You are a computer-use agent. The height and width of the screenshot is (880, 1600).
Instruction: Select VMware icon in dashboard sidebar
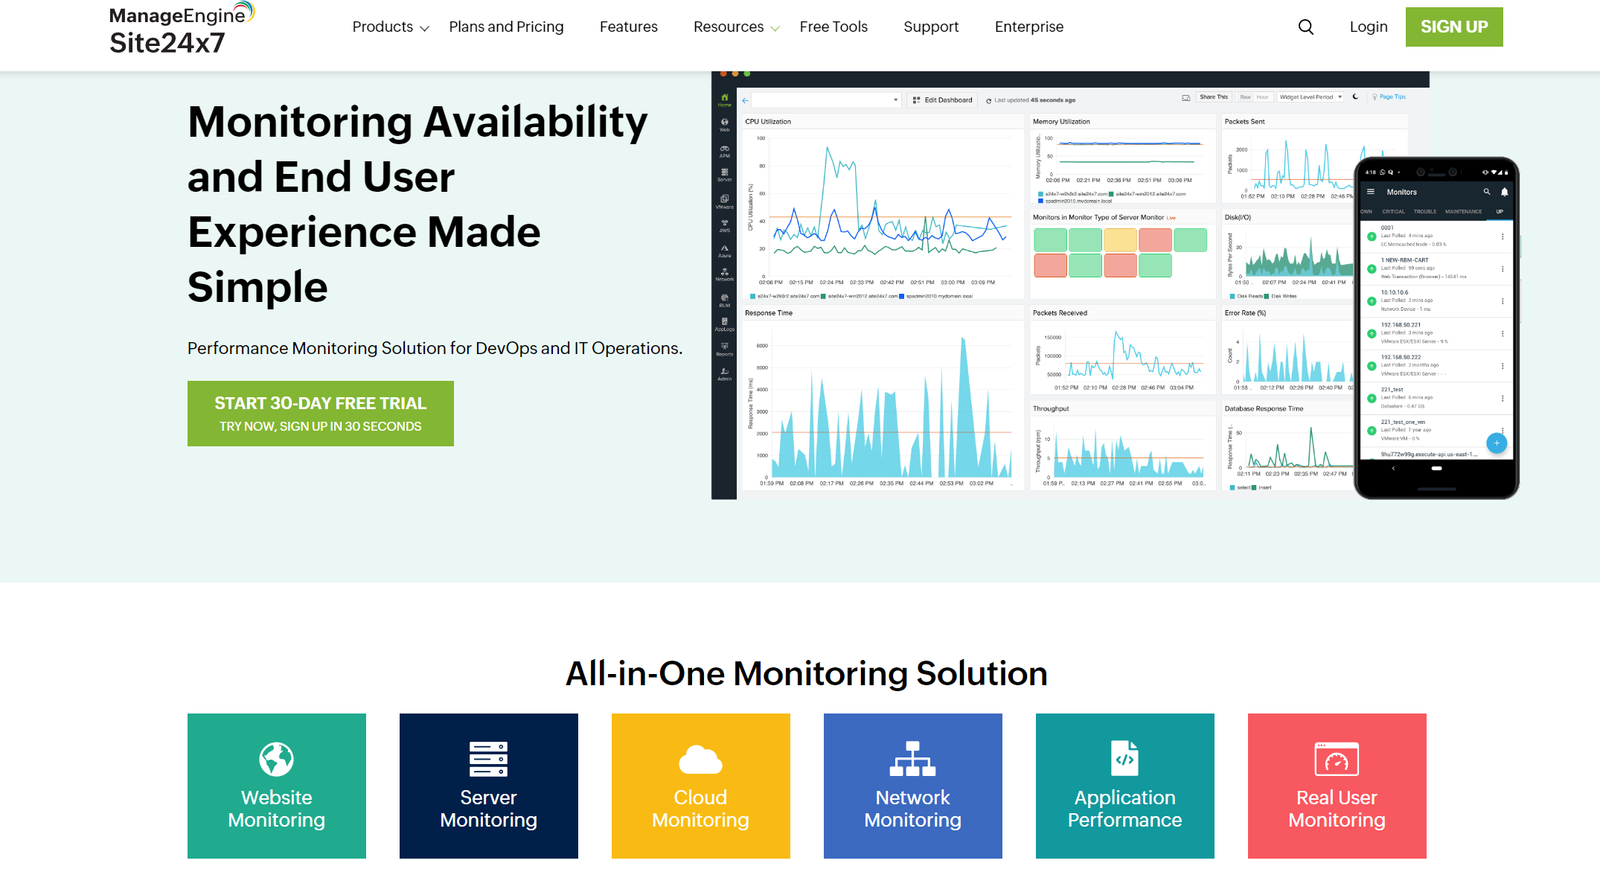pyautogui.click(x=724, y=201)
